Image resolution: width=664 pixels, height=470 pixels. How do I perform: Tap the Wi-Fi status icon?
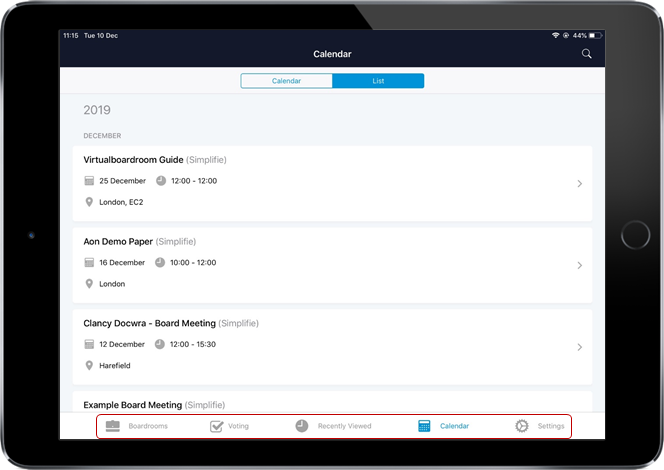[x=556, y=36]
